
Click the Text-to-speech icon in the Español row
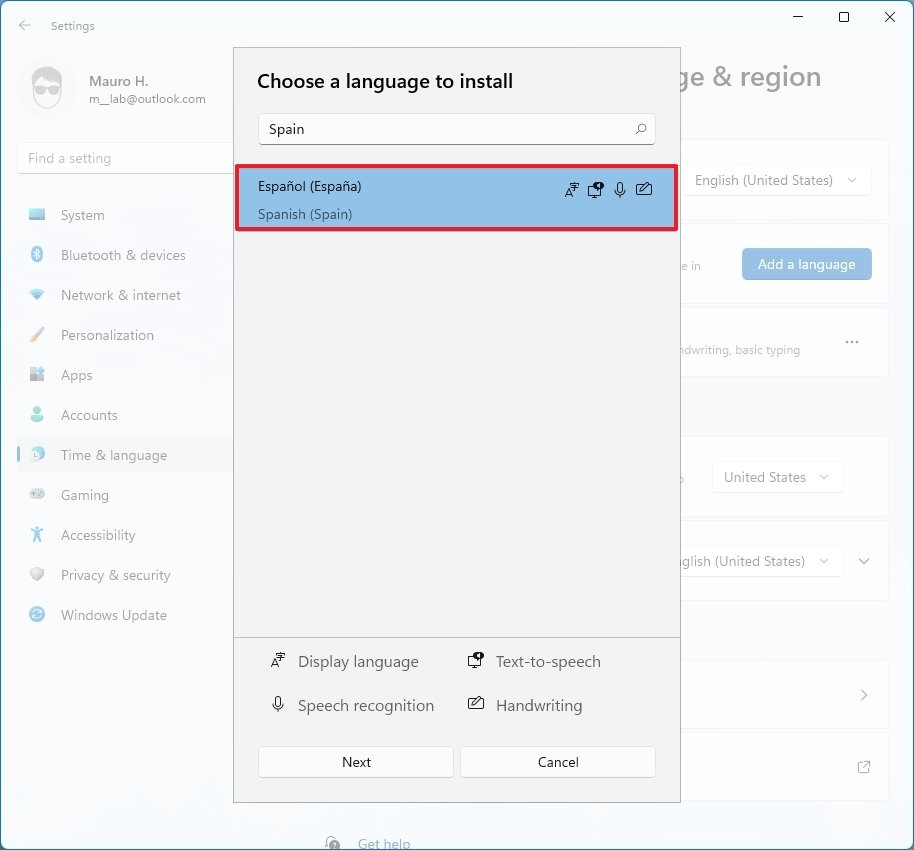click(x=595, y=189)
